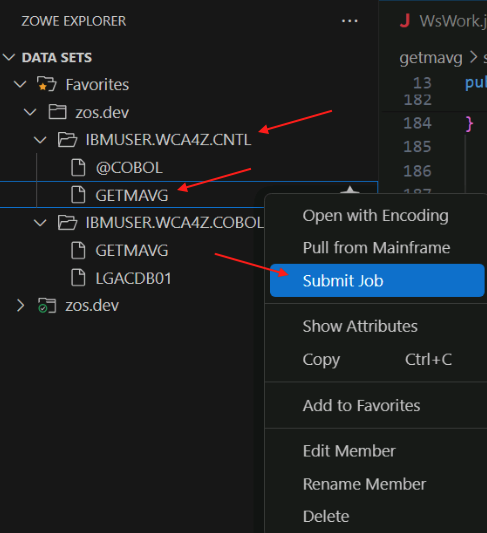Click the file icon of GETMAVG in CNTL
The width and height of the screenshot is (487, 533).
click(x=78, y=195)
